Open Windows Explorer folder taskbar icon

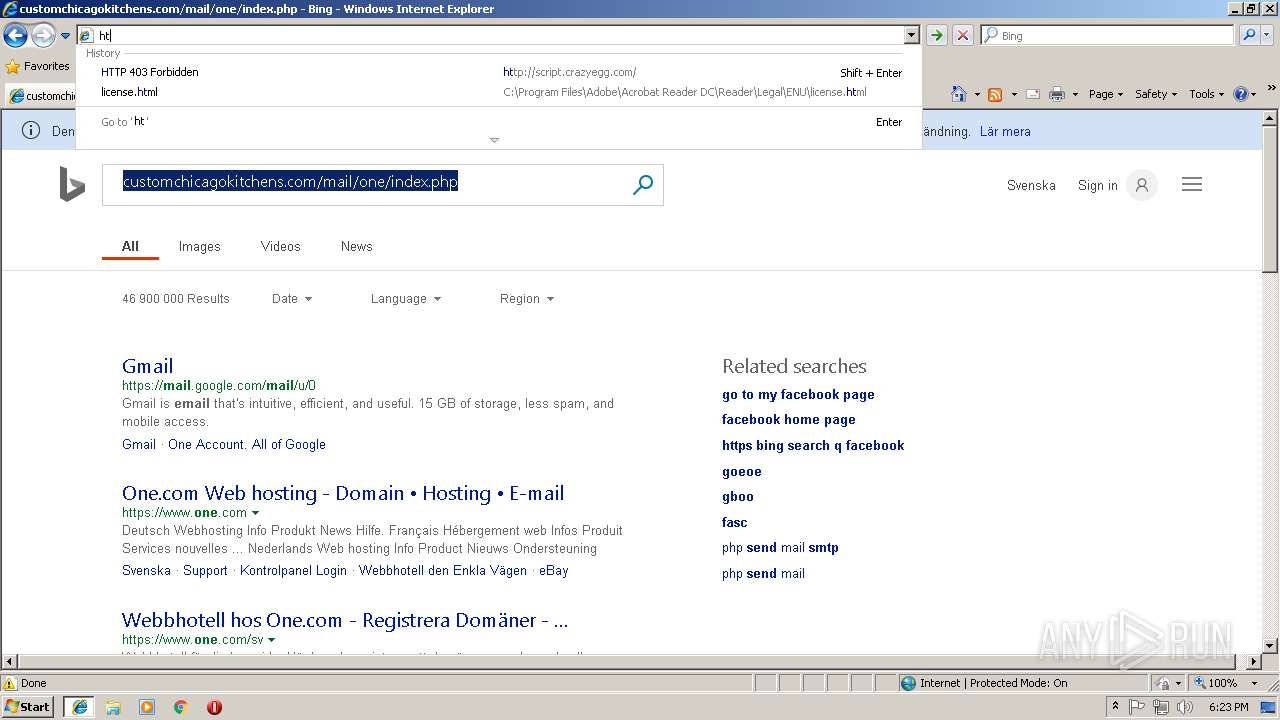point(113,707)
